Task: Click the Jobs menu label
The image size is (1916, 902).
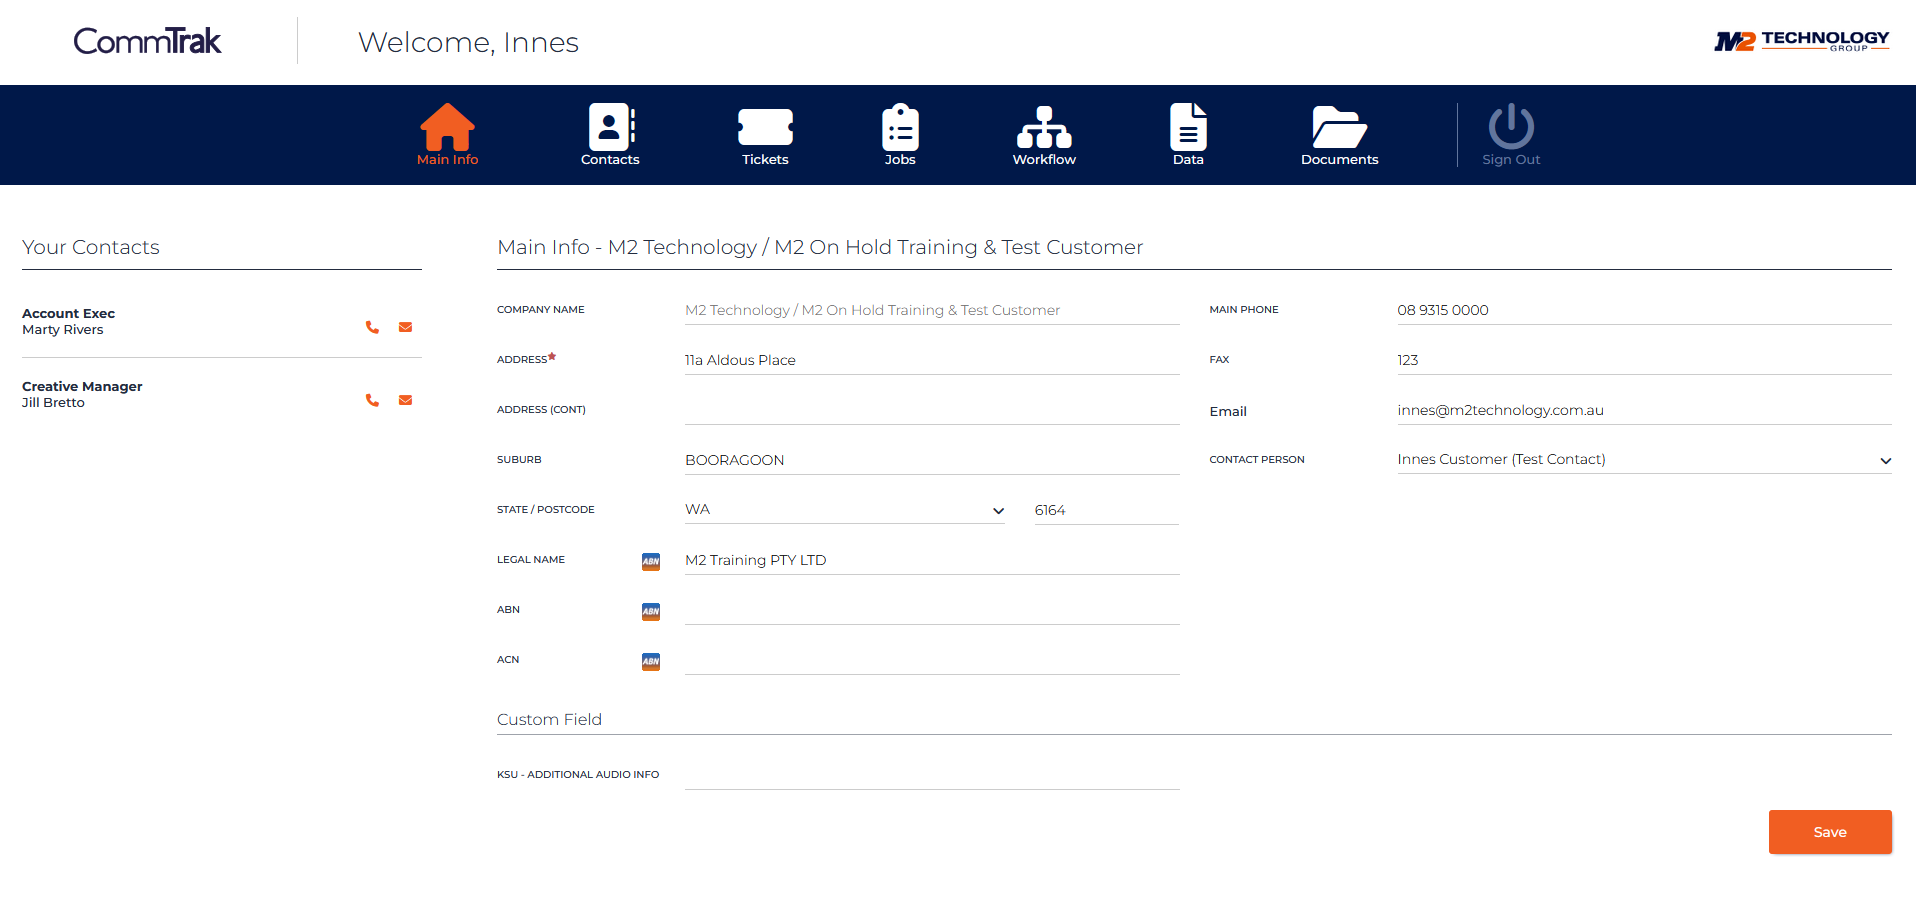Action: (x=900, y=160)
